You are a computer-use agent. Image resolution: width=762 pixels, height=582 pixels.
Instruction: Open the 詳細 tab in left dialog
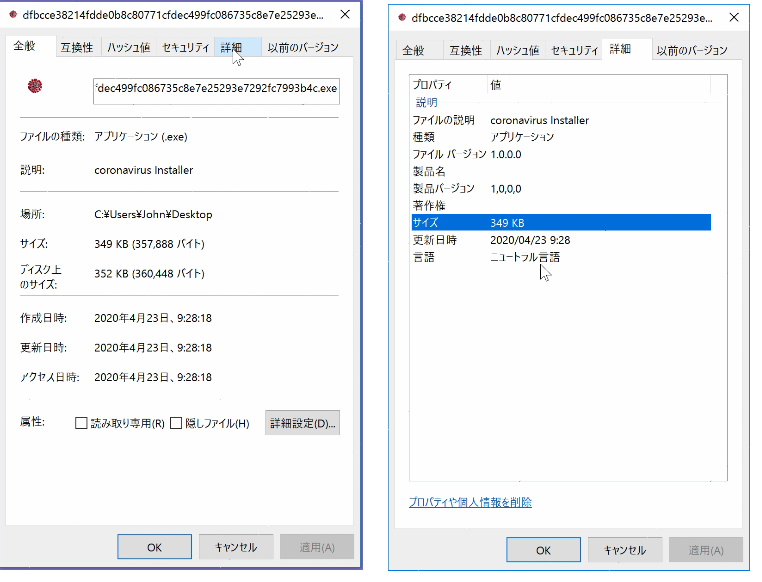pos(231,47)
